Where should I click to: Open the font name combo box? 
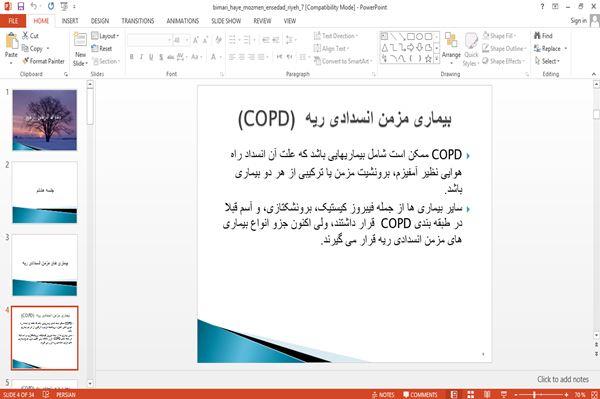149,40
